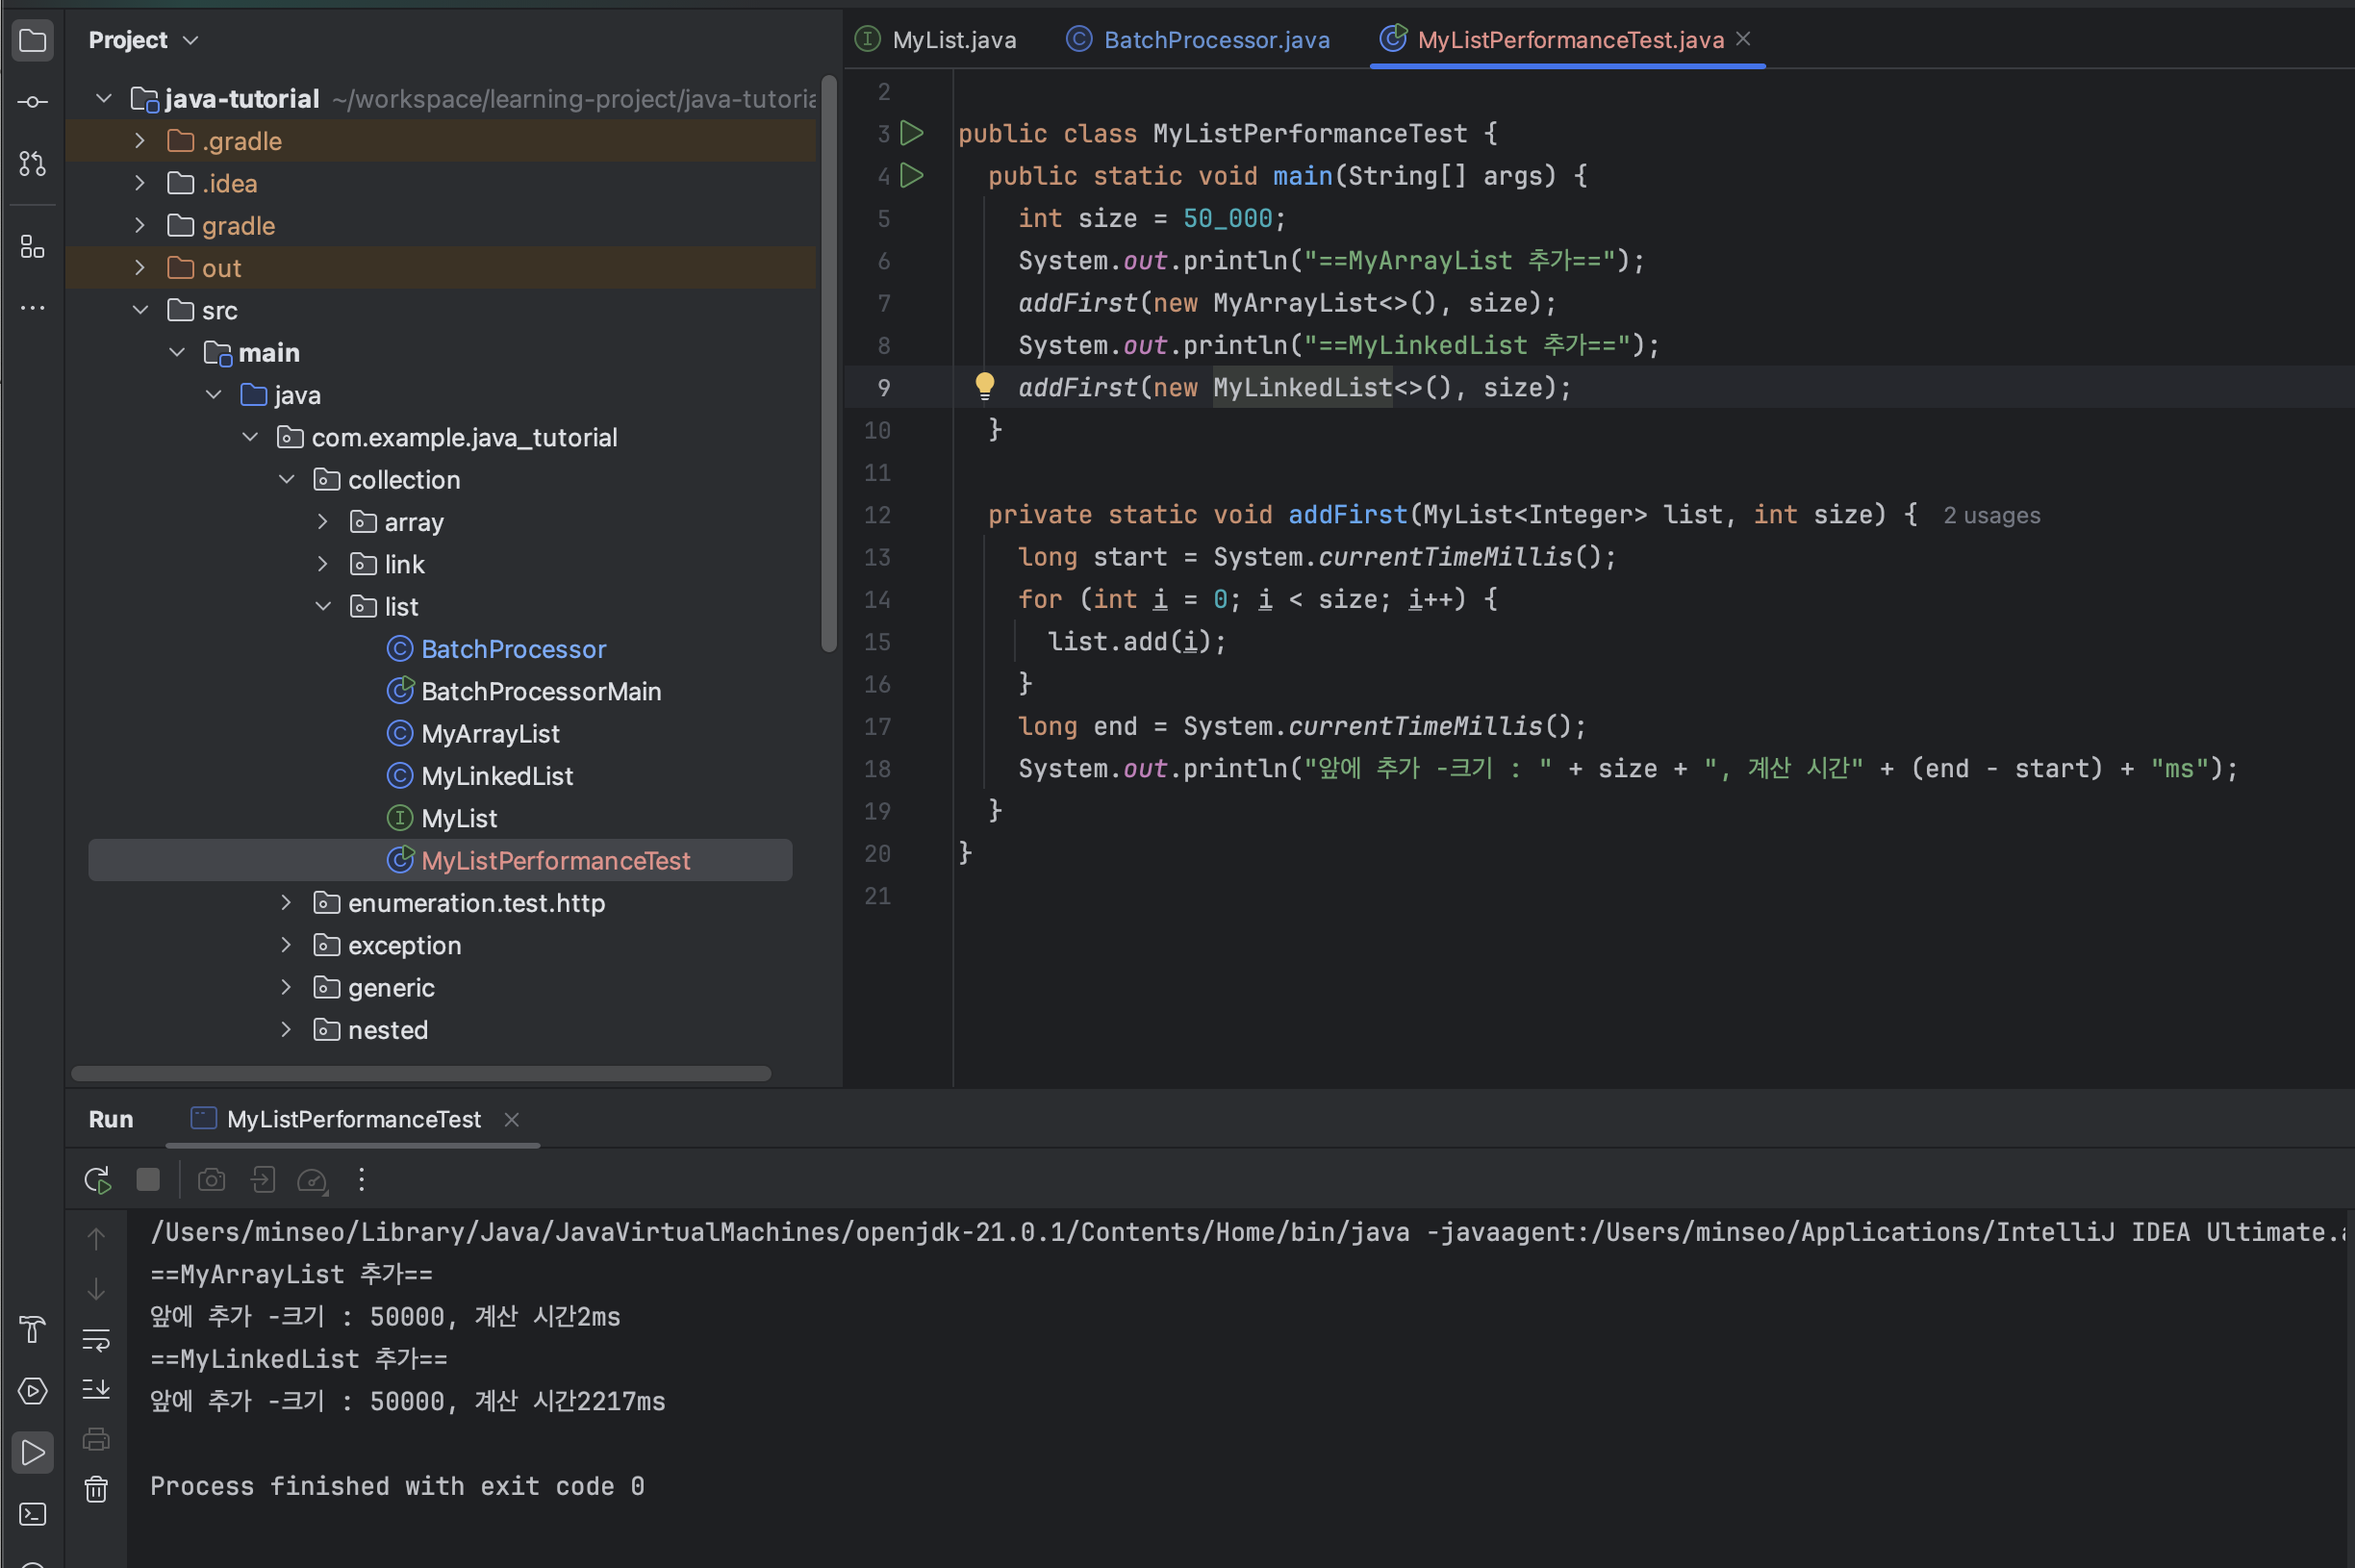
Task: Stop the running process button
Action: 148,1180
